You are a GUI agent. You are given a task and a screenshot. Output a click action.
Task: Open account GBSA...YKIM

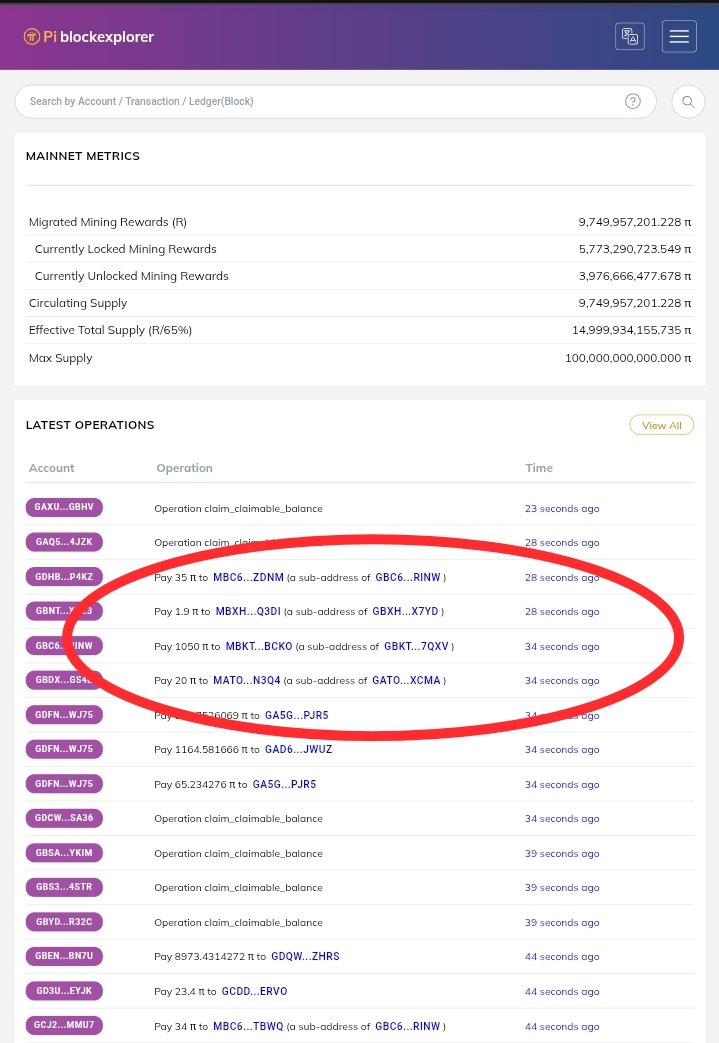coord(64,853)
